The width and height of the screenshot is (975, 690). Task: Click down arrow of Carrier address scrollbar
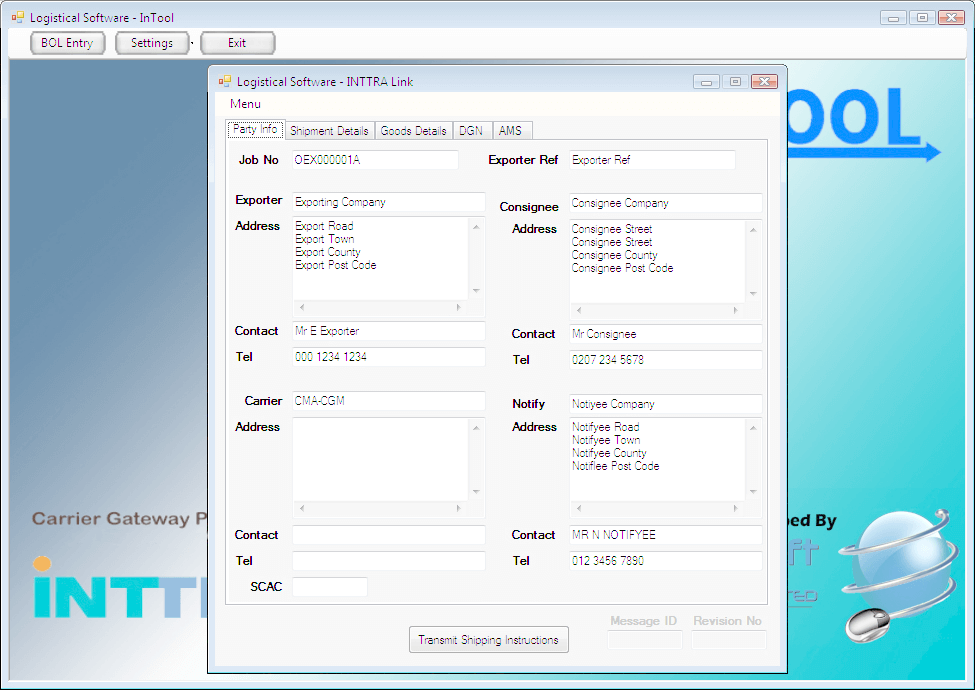[476, 492]
